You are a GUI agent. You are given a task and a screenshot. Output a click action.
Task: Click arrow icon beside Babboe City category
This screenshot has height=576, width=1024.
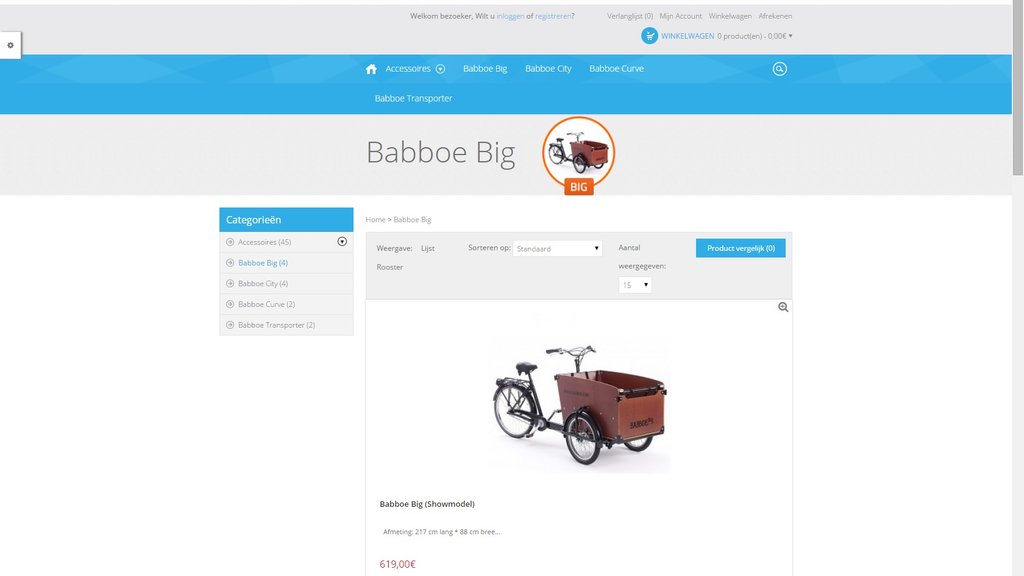230,283
